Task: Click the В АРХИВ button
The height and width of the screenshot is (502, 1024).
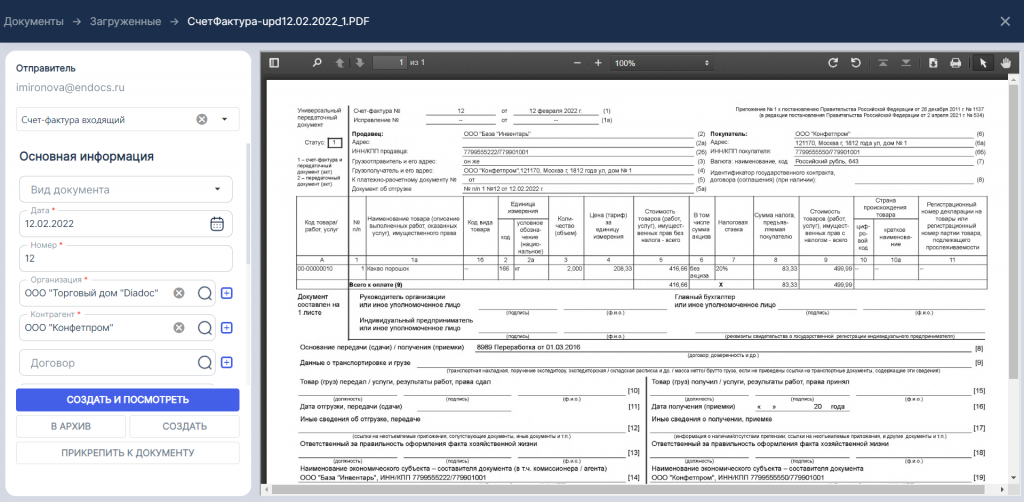Action: coord(71,426)
